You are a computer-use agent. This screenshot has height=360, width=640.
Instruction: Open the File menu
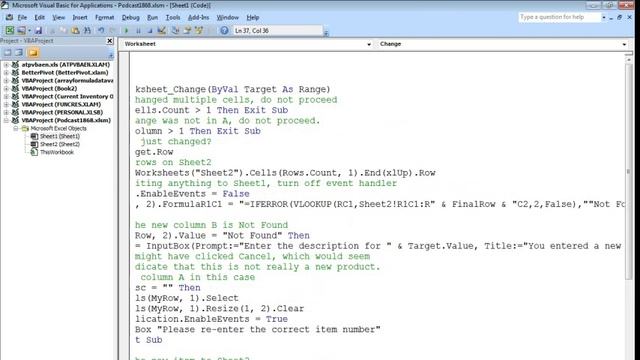[x=22, y=18]
